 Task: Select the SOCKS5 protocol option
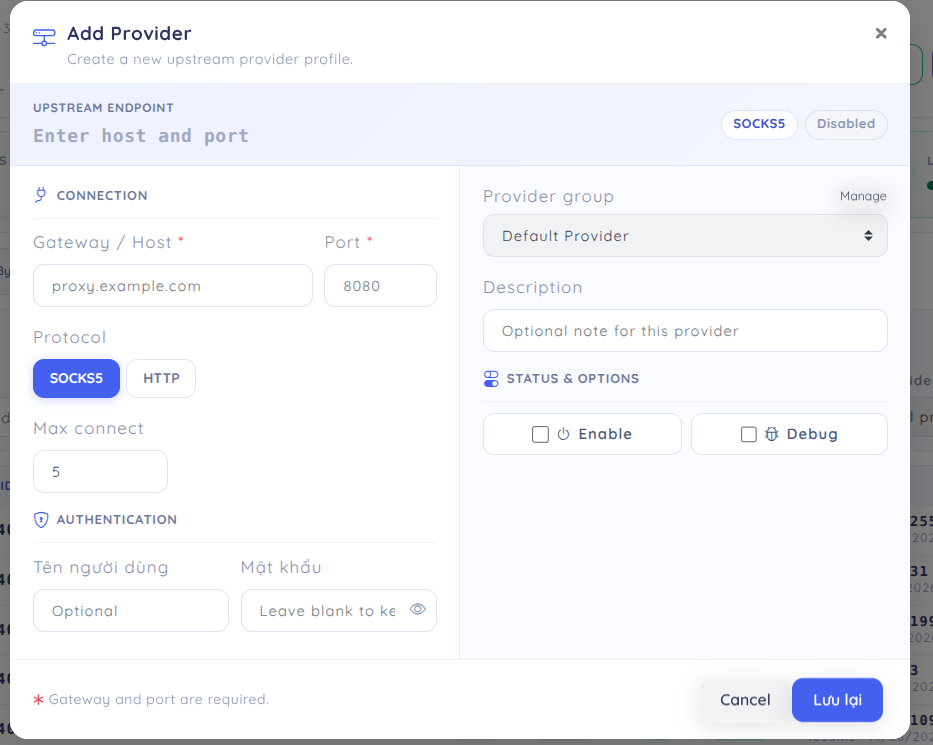tap(76, 378)
